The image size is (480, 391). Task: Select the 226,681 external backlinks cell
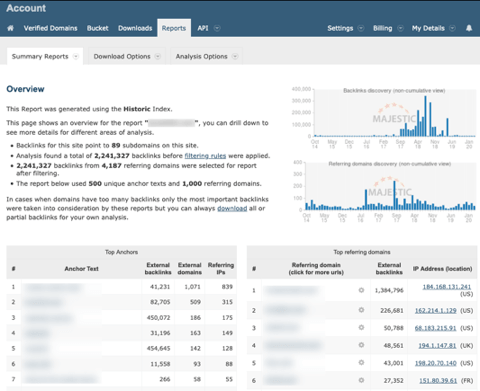coord(392,310)
